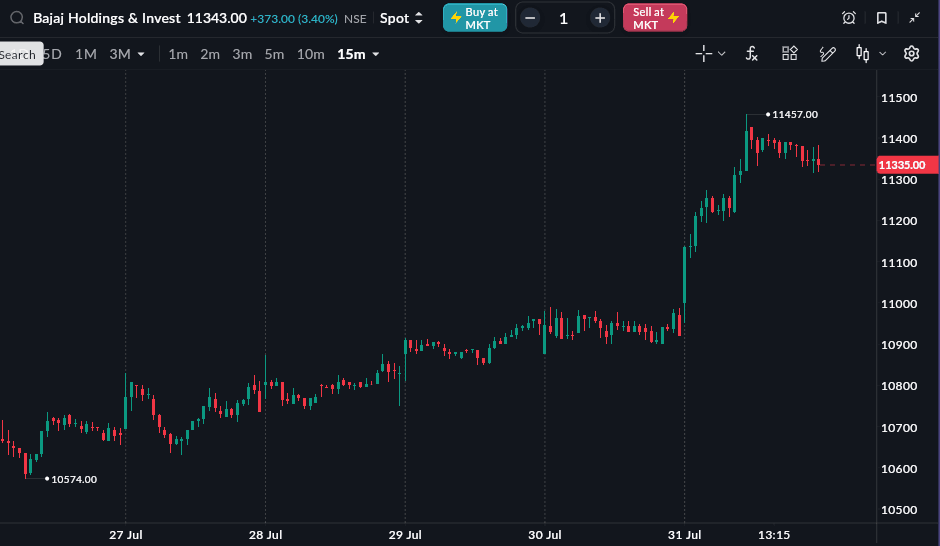Click the Sell at MKT button
This screenshot has height=546, width=940.
pos(655,18)
